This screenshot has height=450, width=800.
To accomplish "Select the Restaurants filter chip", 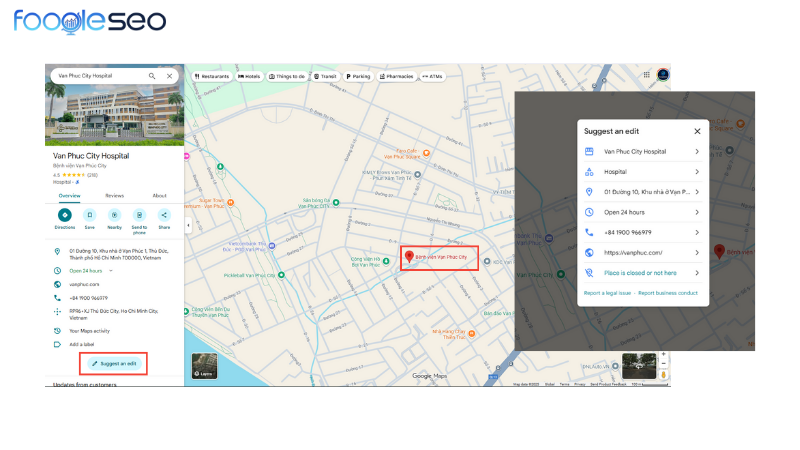I will coord(212,77).
